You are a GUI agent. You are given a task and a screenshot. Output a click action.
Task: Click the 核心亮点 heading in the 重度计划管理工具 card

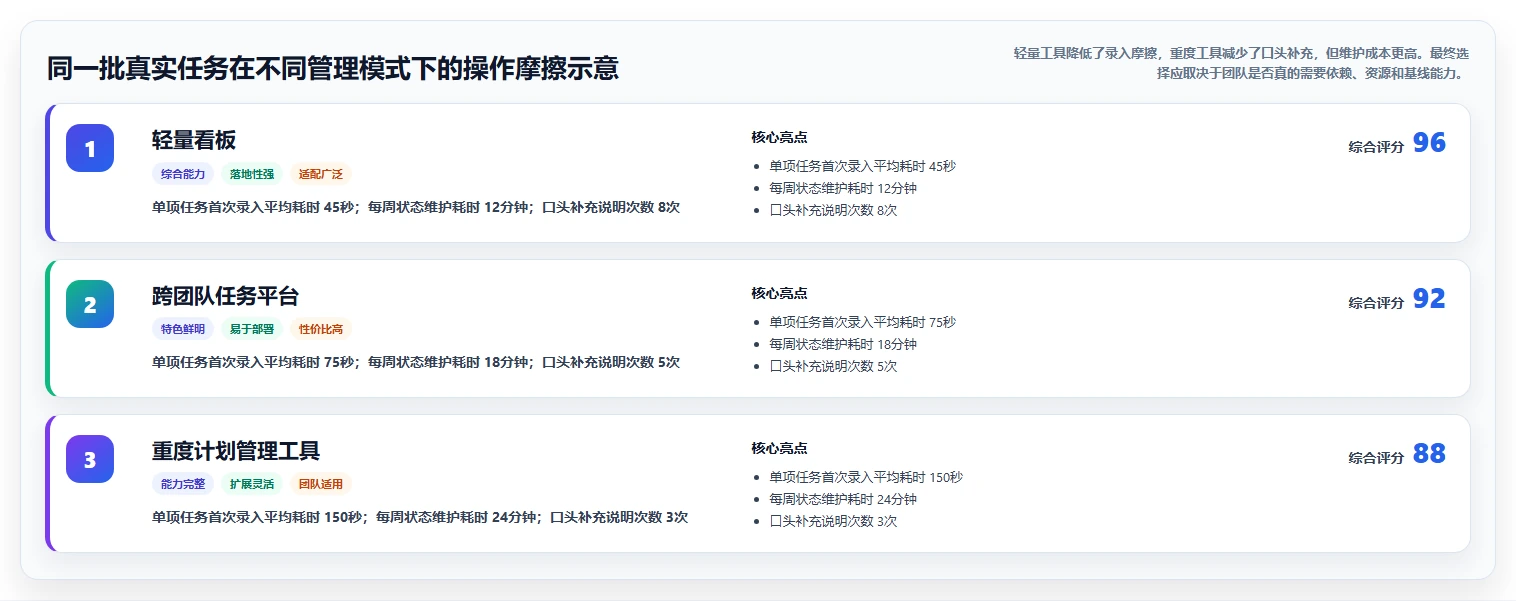tap(779, 448)
